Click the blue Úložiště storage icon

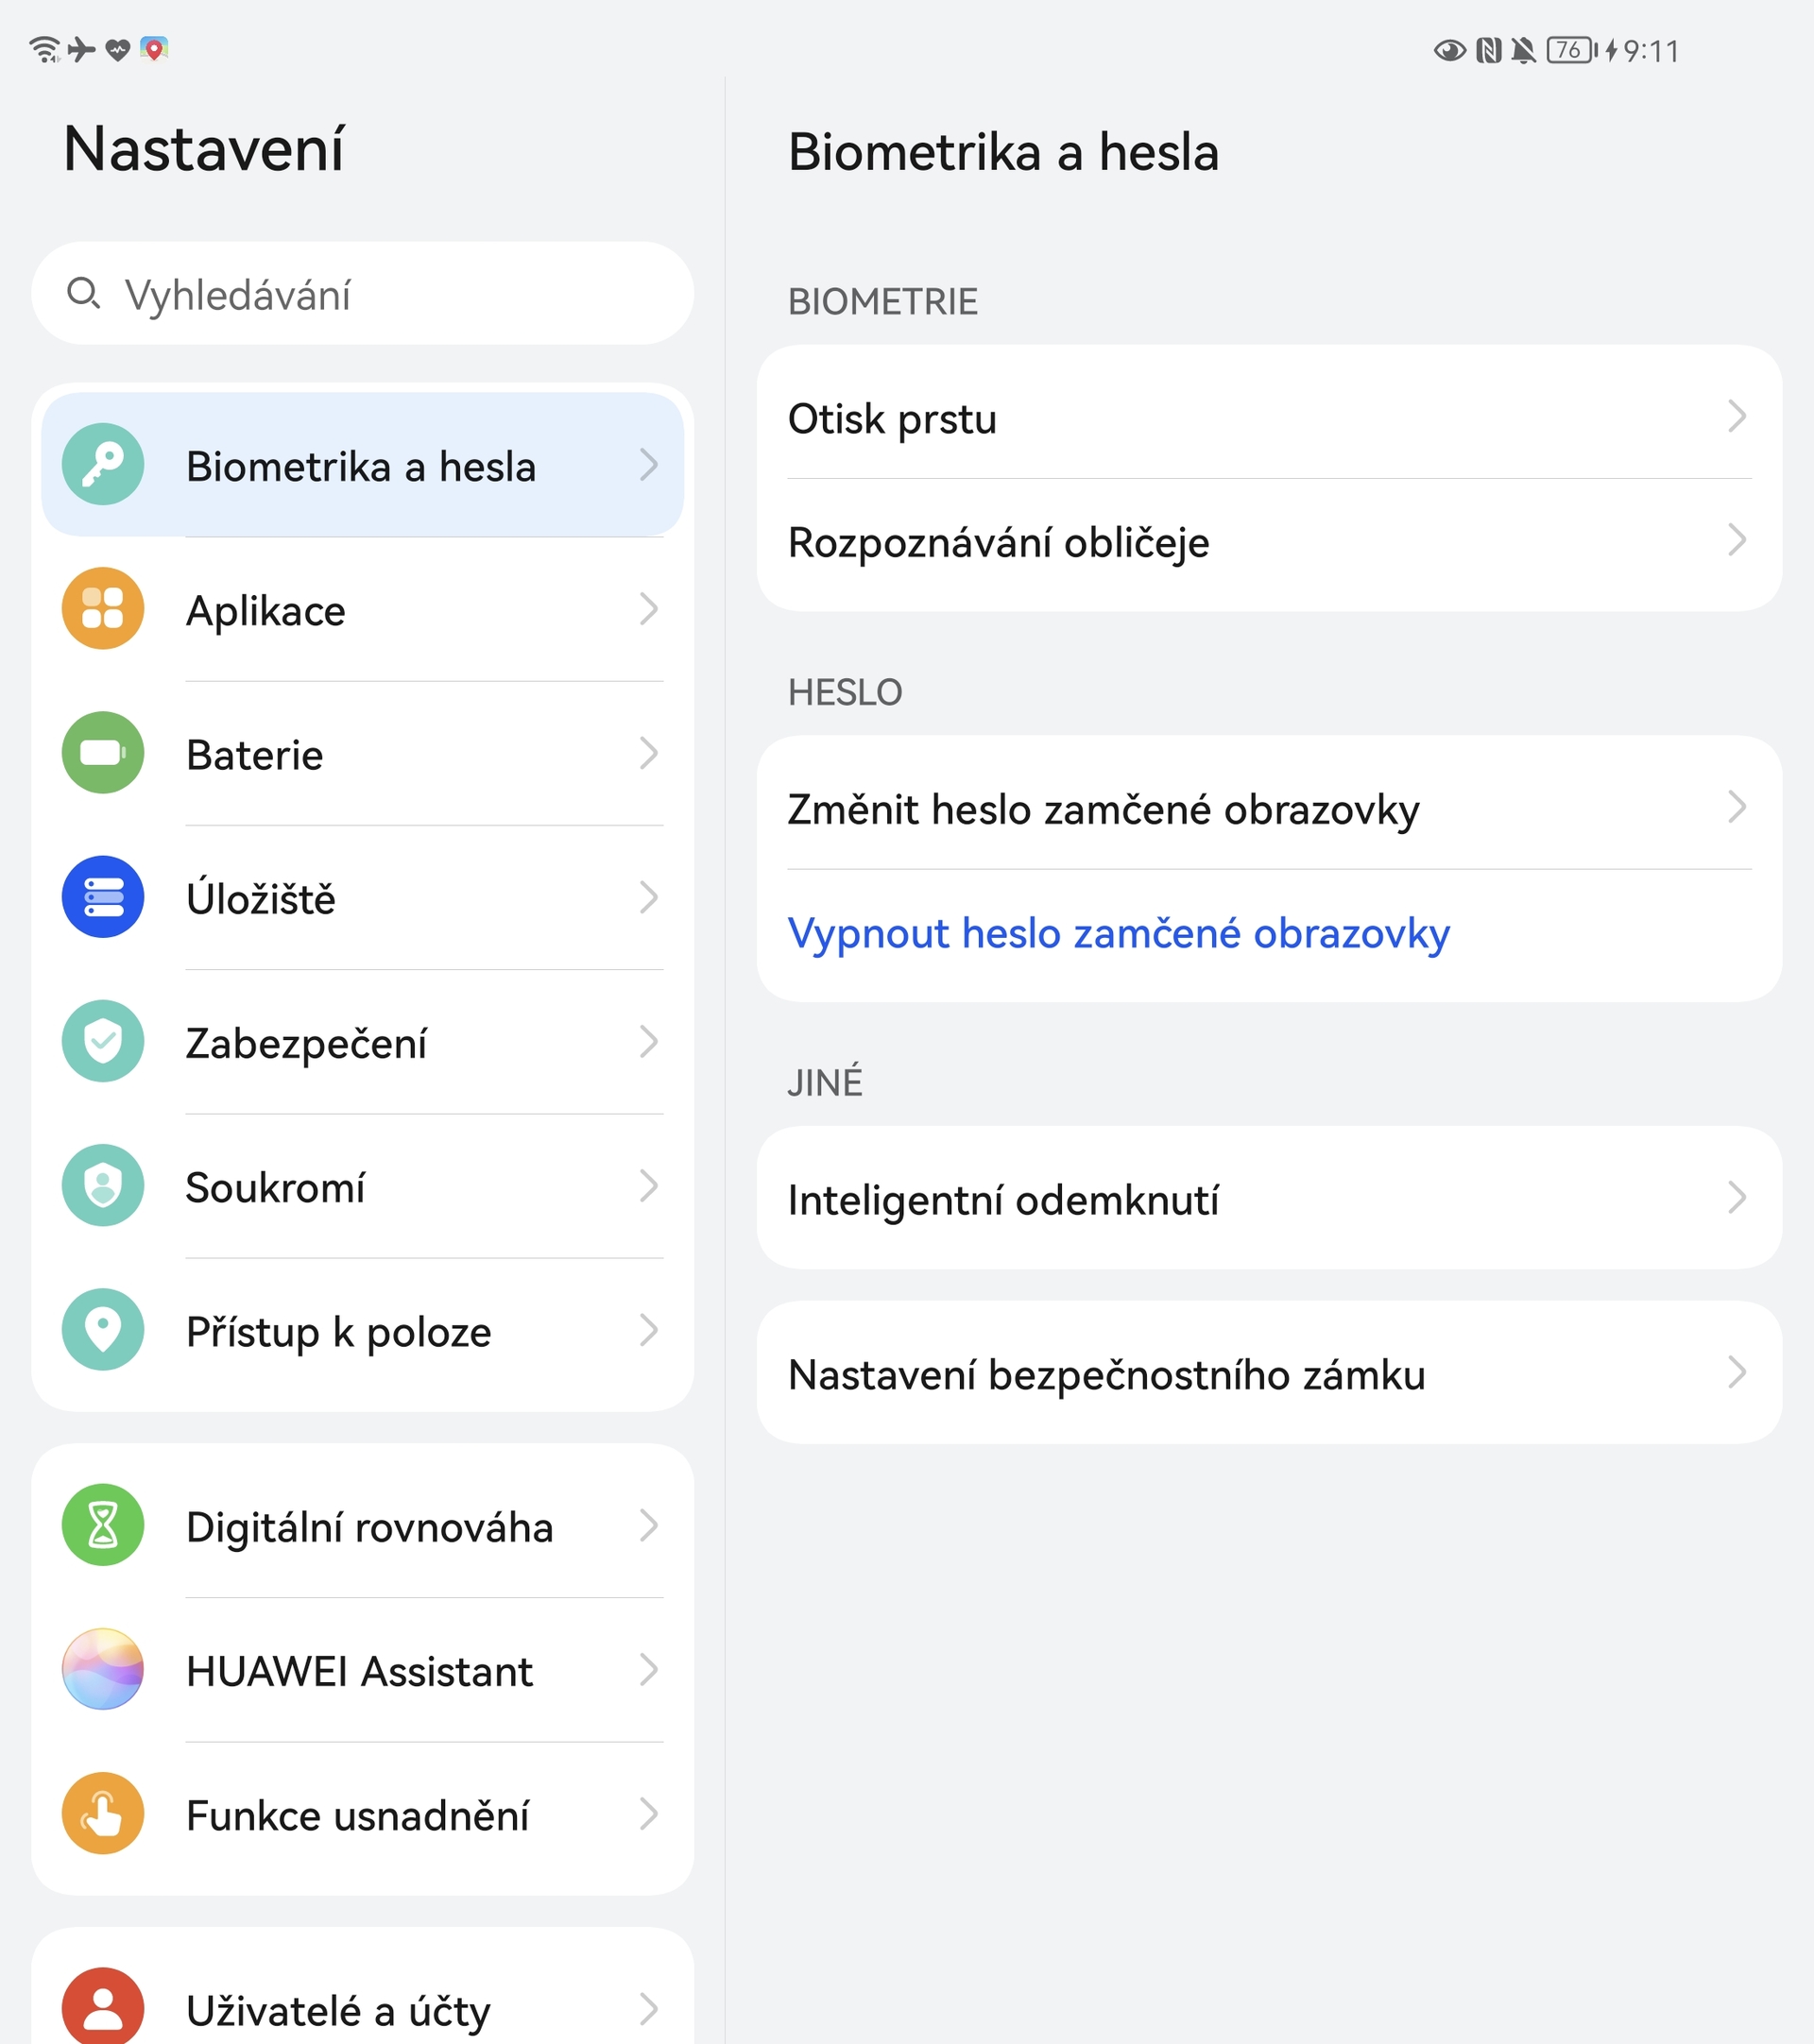point(102,897)
